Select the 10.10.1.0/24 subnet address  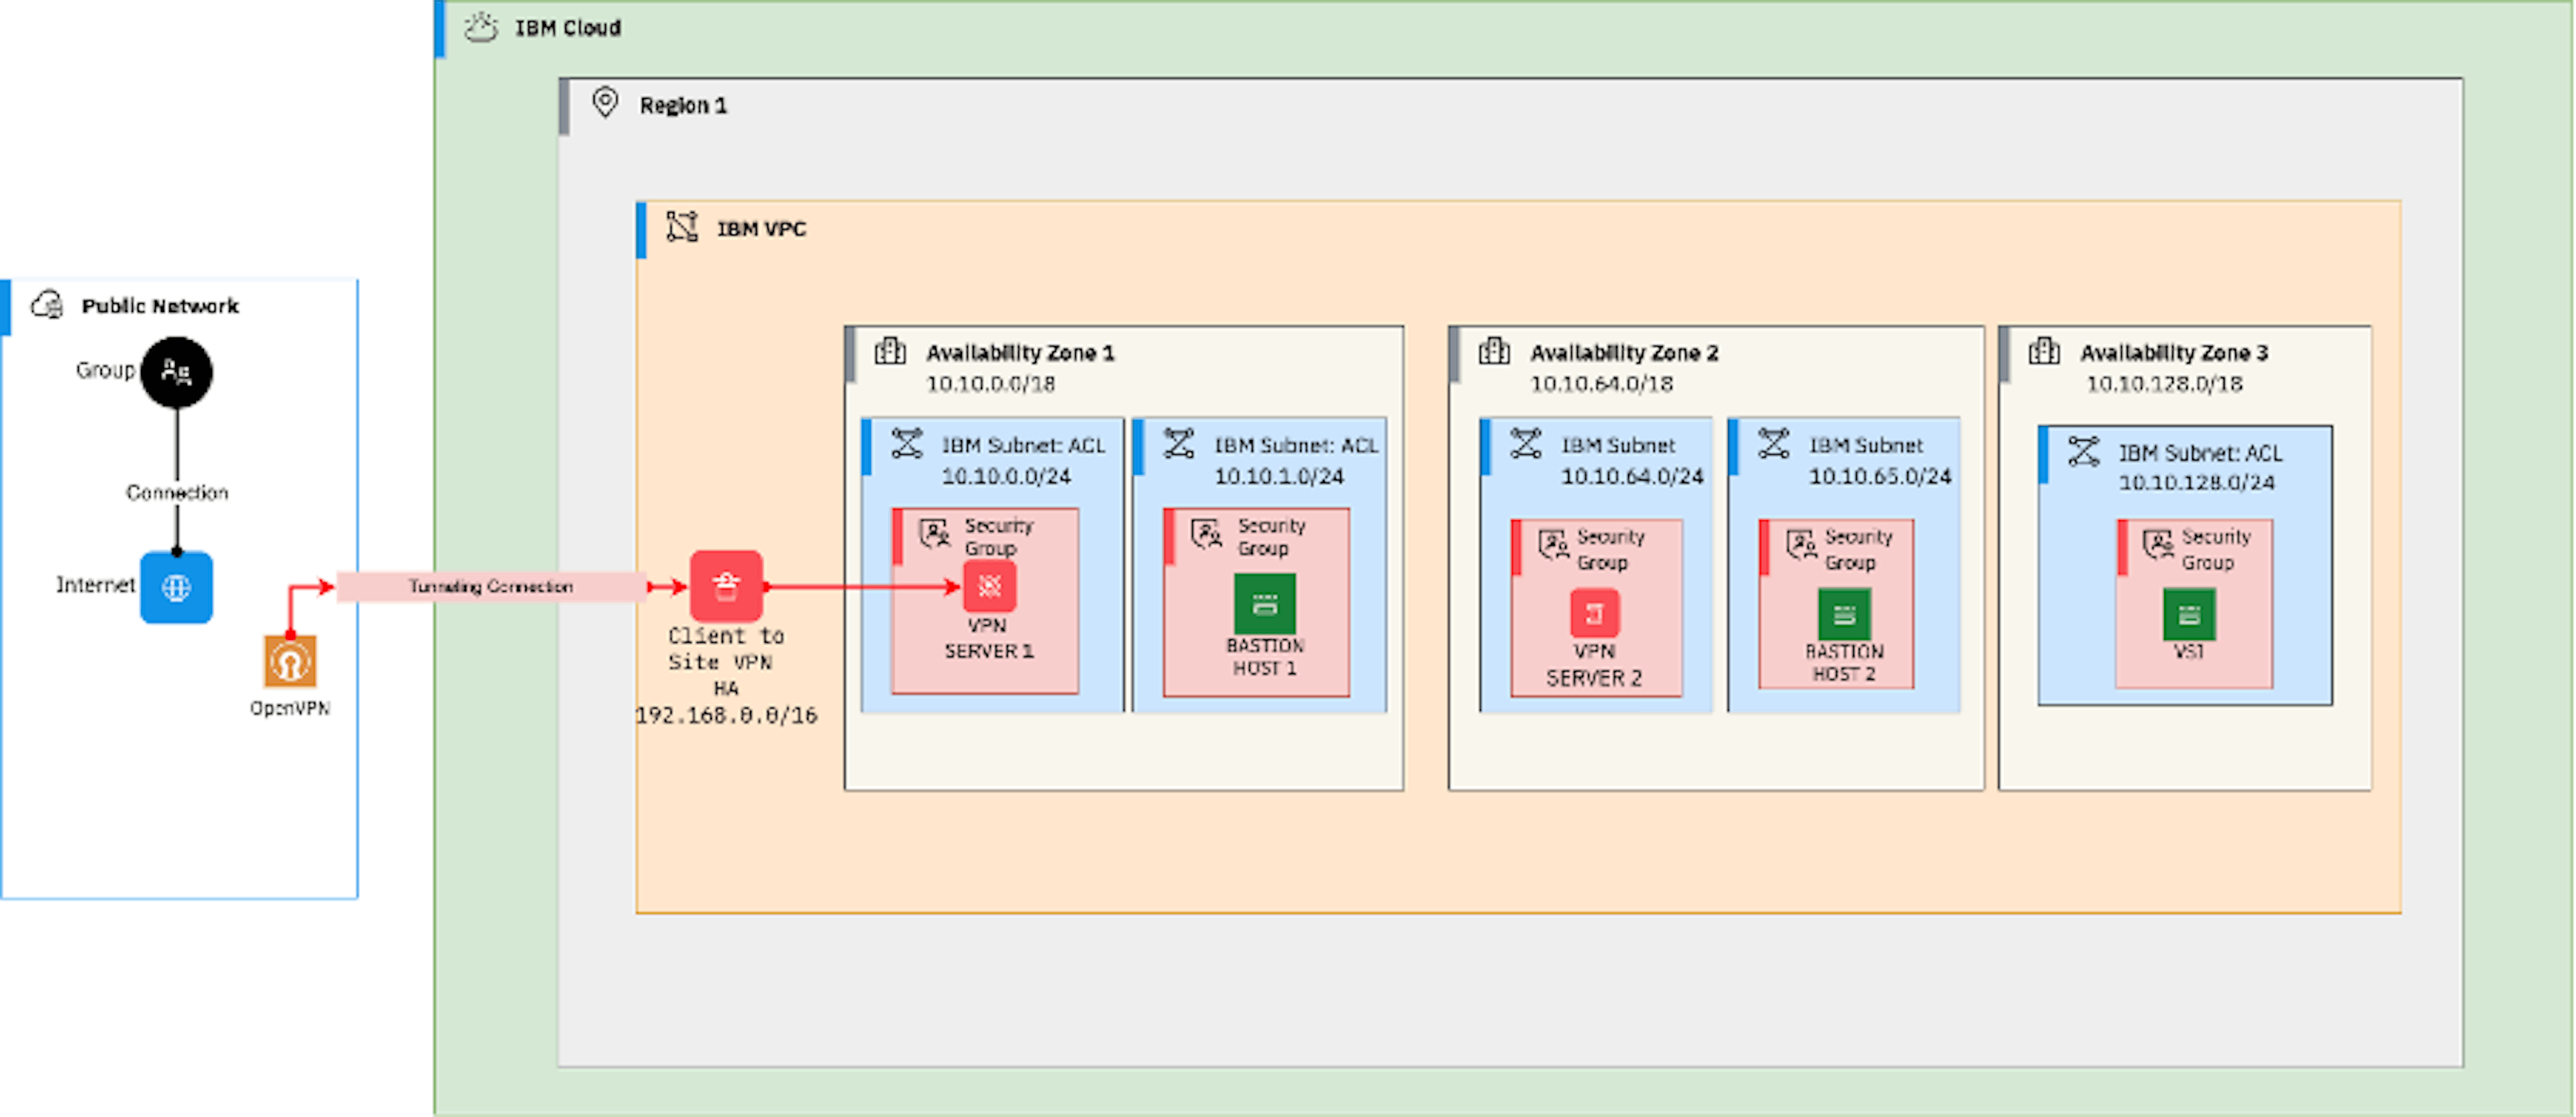click(x=1279, y=477)
